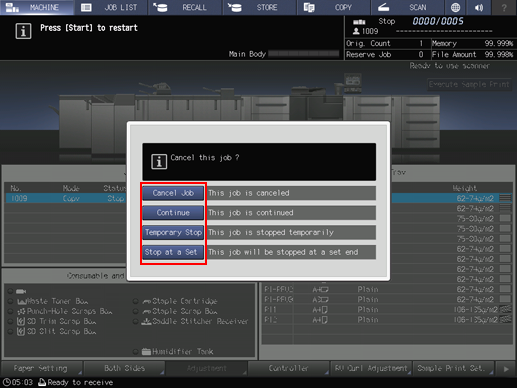The width and height of the screenshot is (517, 388).
Task: Switch to the JOB LIST tab
Action: point(111,7)
